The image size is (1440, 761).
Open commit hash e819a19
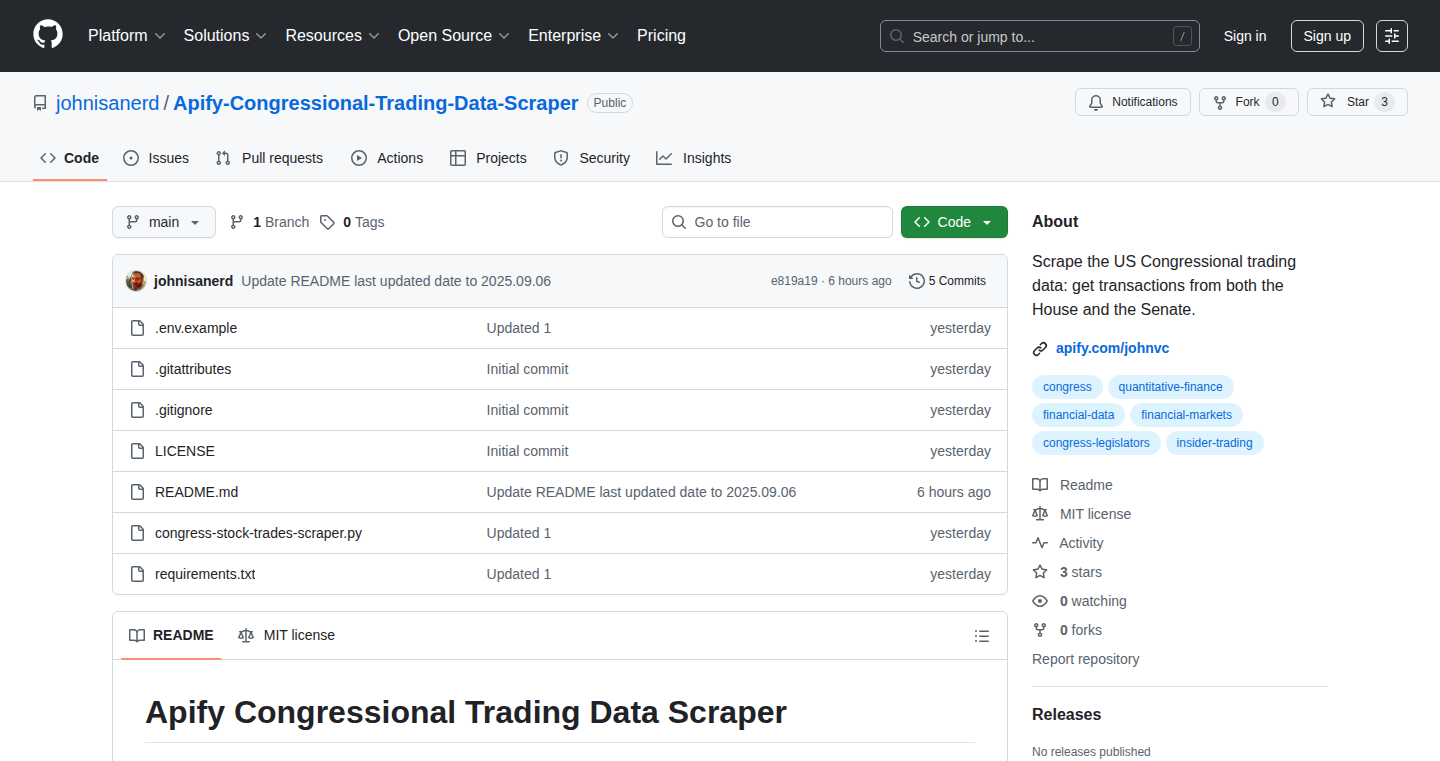tap(794, 281)
